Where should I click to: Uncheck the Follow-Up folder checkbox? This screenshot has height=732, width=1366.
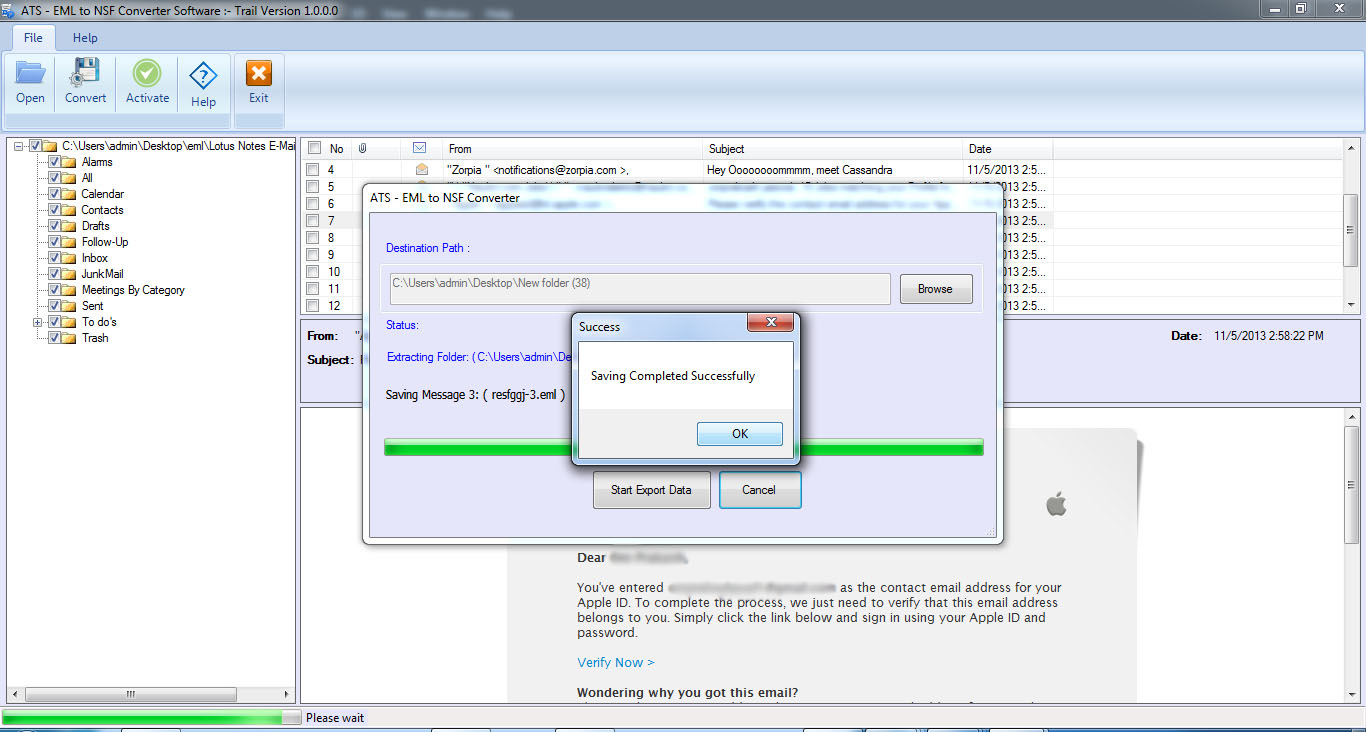click(x=55, y=242)
